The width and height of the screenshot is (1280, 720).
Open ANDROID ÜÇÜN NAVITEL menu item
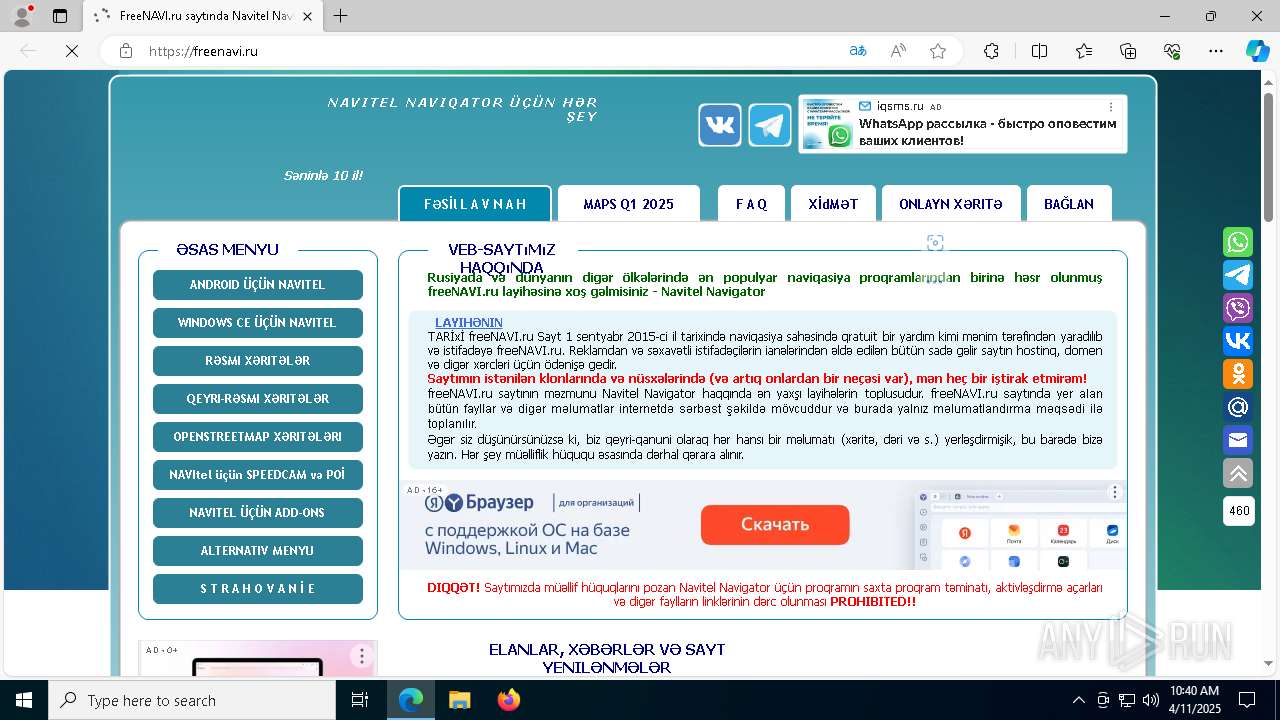click(x=258, y=285)
